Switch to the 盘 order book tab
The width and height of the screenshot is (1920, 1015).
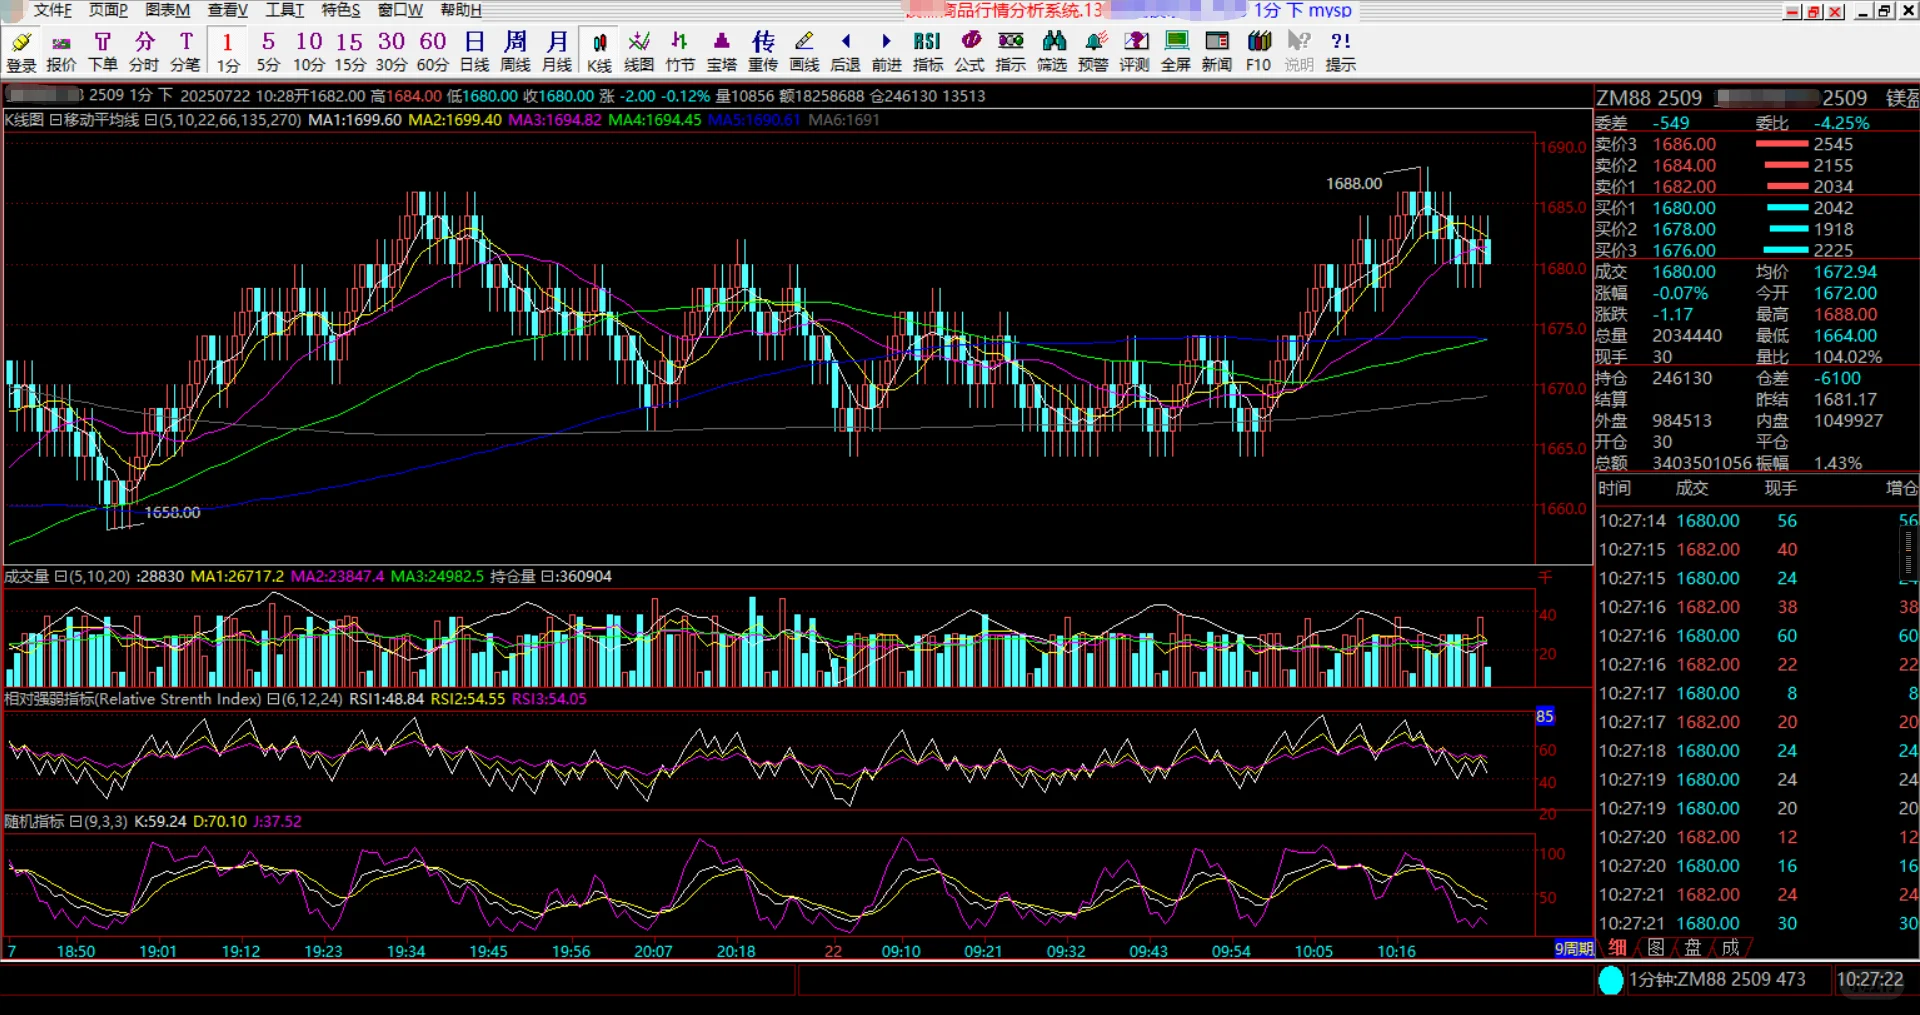(x=1693, y=947)
